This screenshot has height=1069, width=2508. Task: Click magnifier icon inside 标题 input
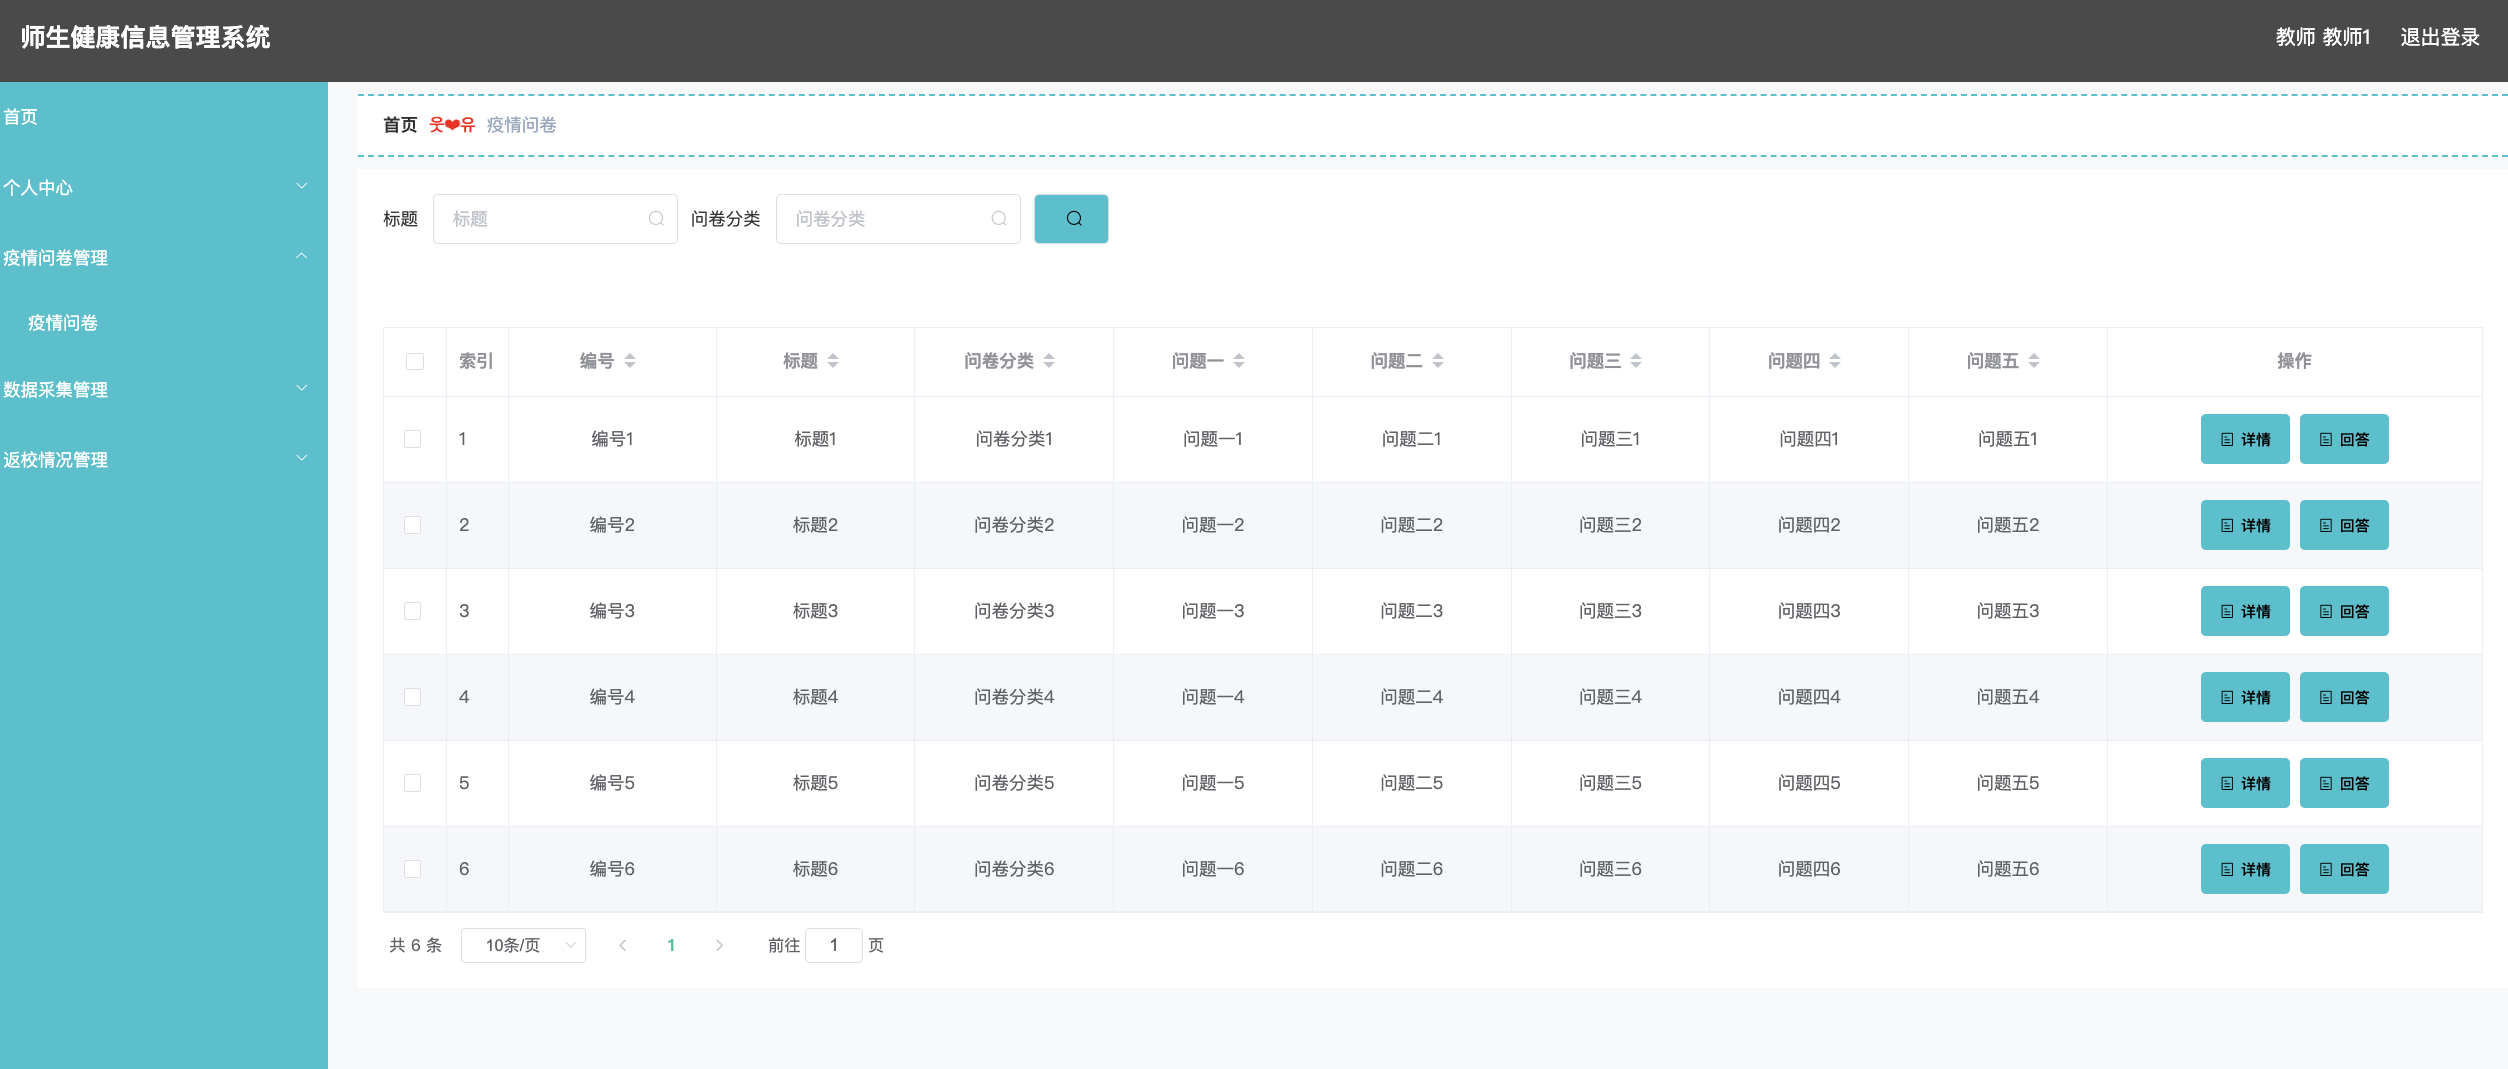[x=656, y=219]
